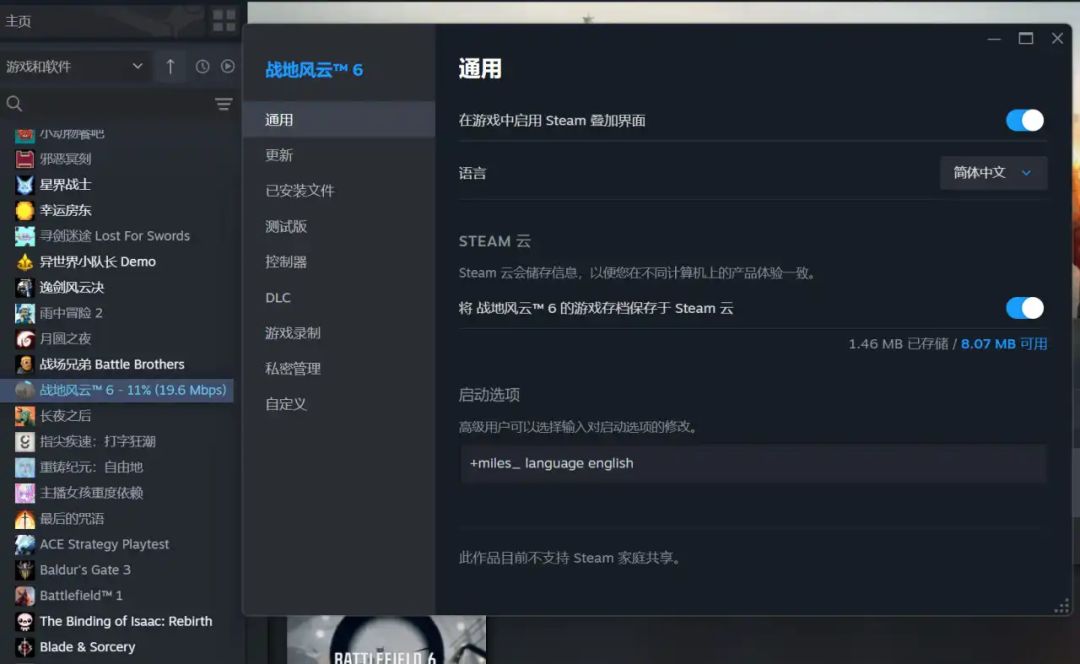Click the 主页 home link
The image size is (1080, 664).
[18, 21]
